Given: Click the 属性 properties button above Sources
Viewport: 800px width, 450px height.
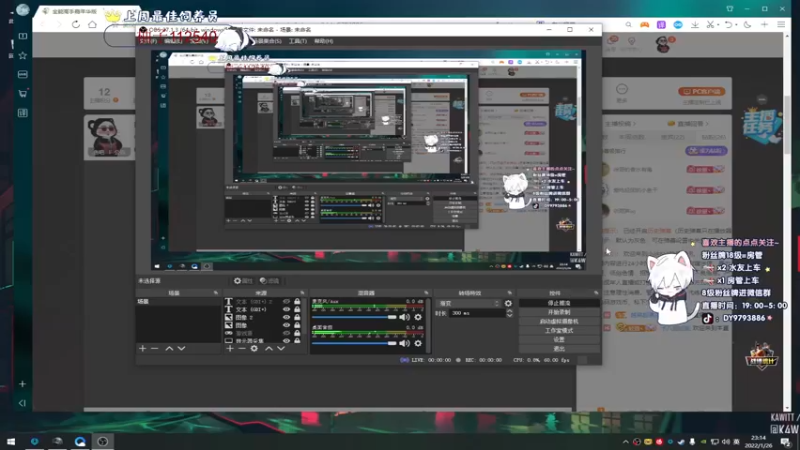Looking at the screenshot, I should coord(243,281).
